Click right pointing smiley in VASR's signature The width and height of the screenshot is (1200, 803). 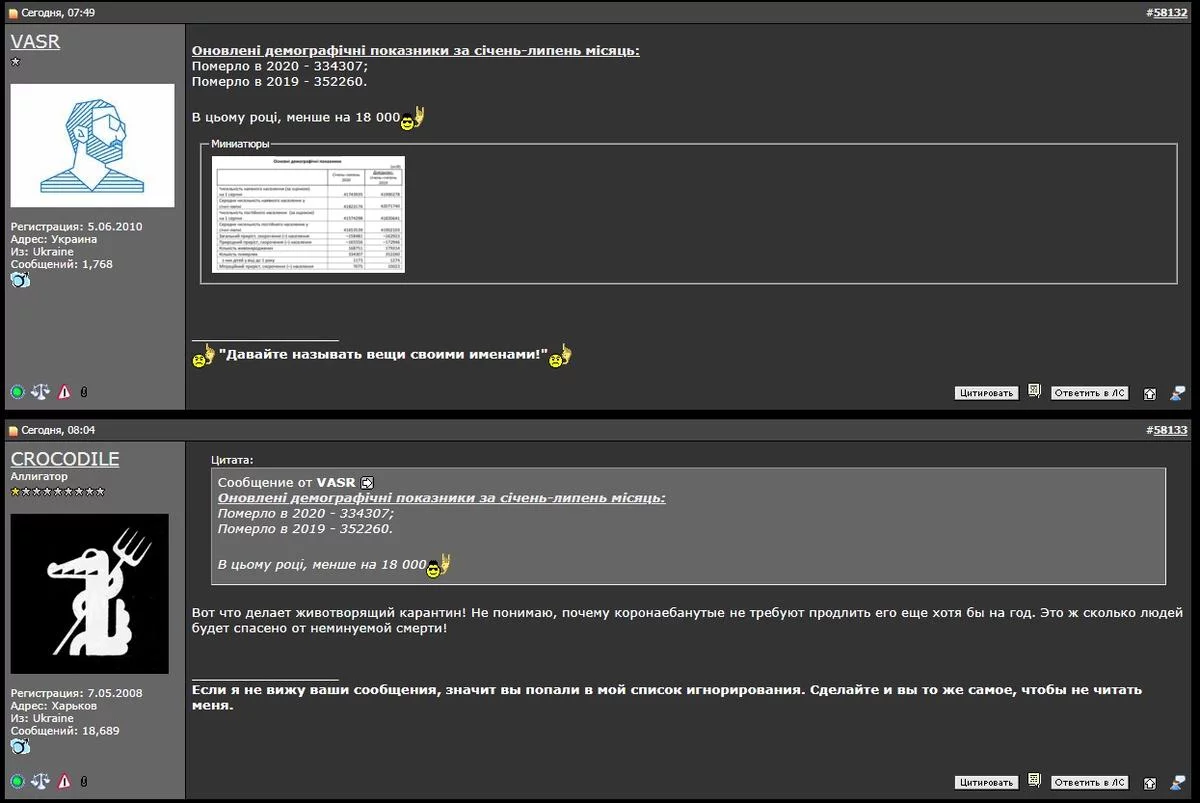[560, 355]
